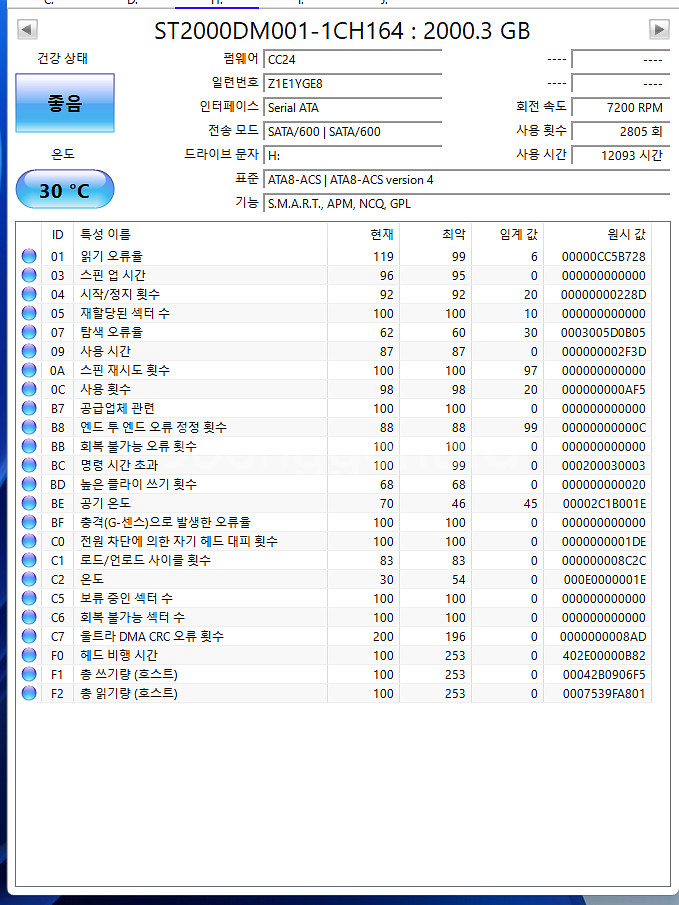
Task: Click status icon for BC 명령 시간 초과
Action: pos(29,465)
